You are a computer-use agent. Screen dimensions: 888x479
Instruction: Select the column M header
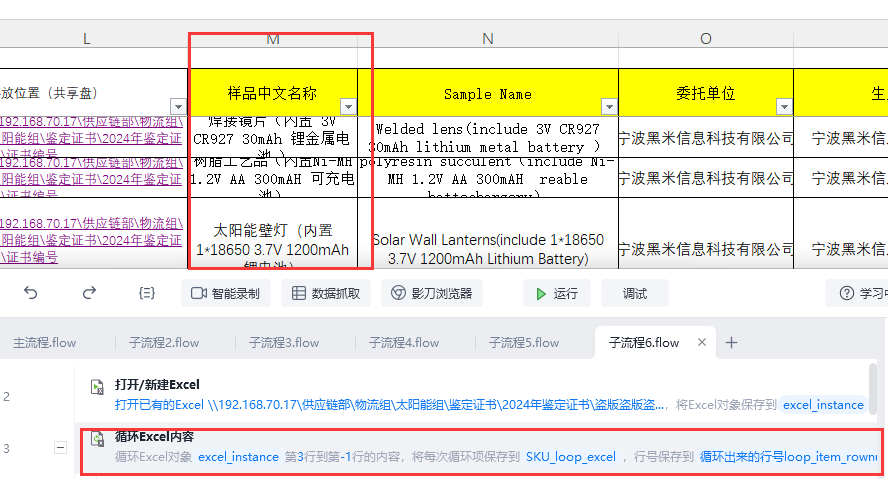pyautogui.click(x=273, y=39)
